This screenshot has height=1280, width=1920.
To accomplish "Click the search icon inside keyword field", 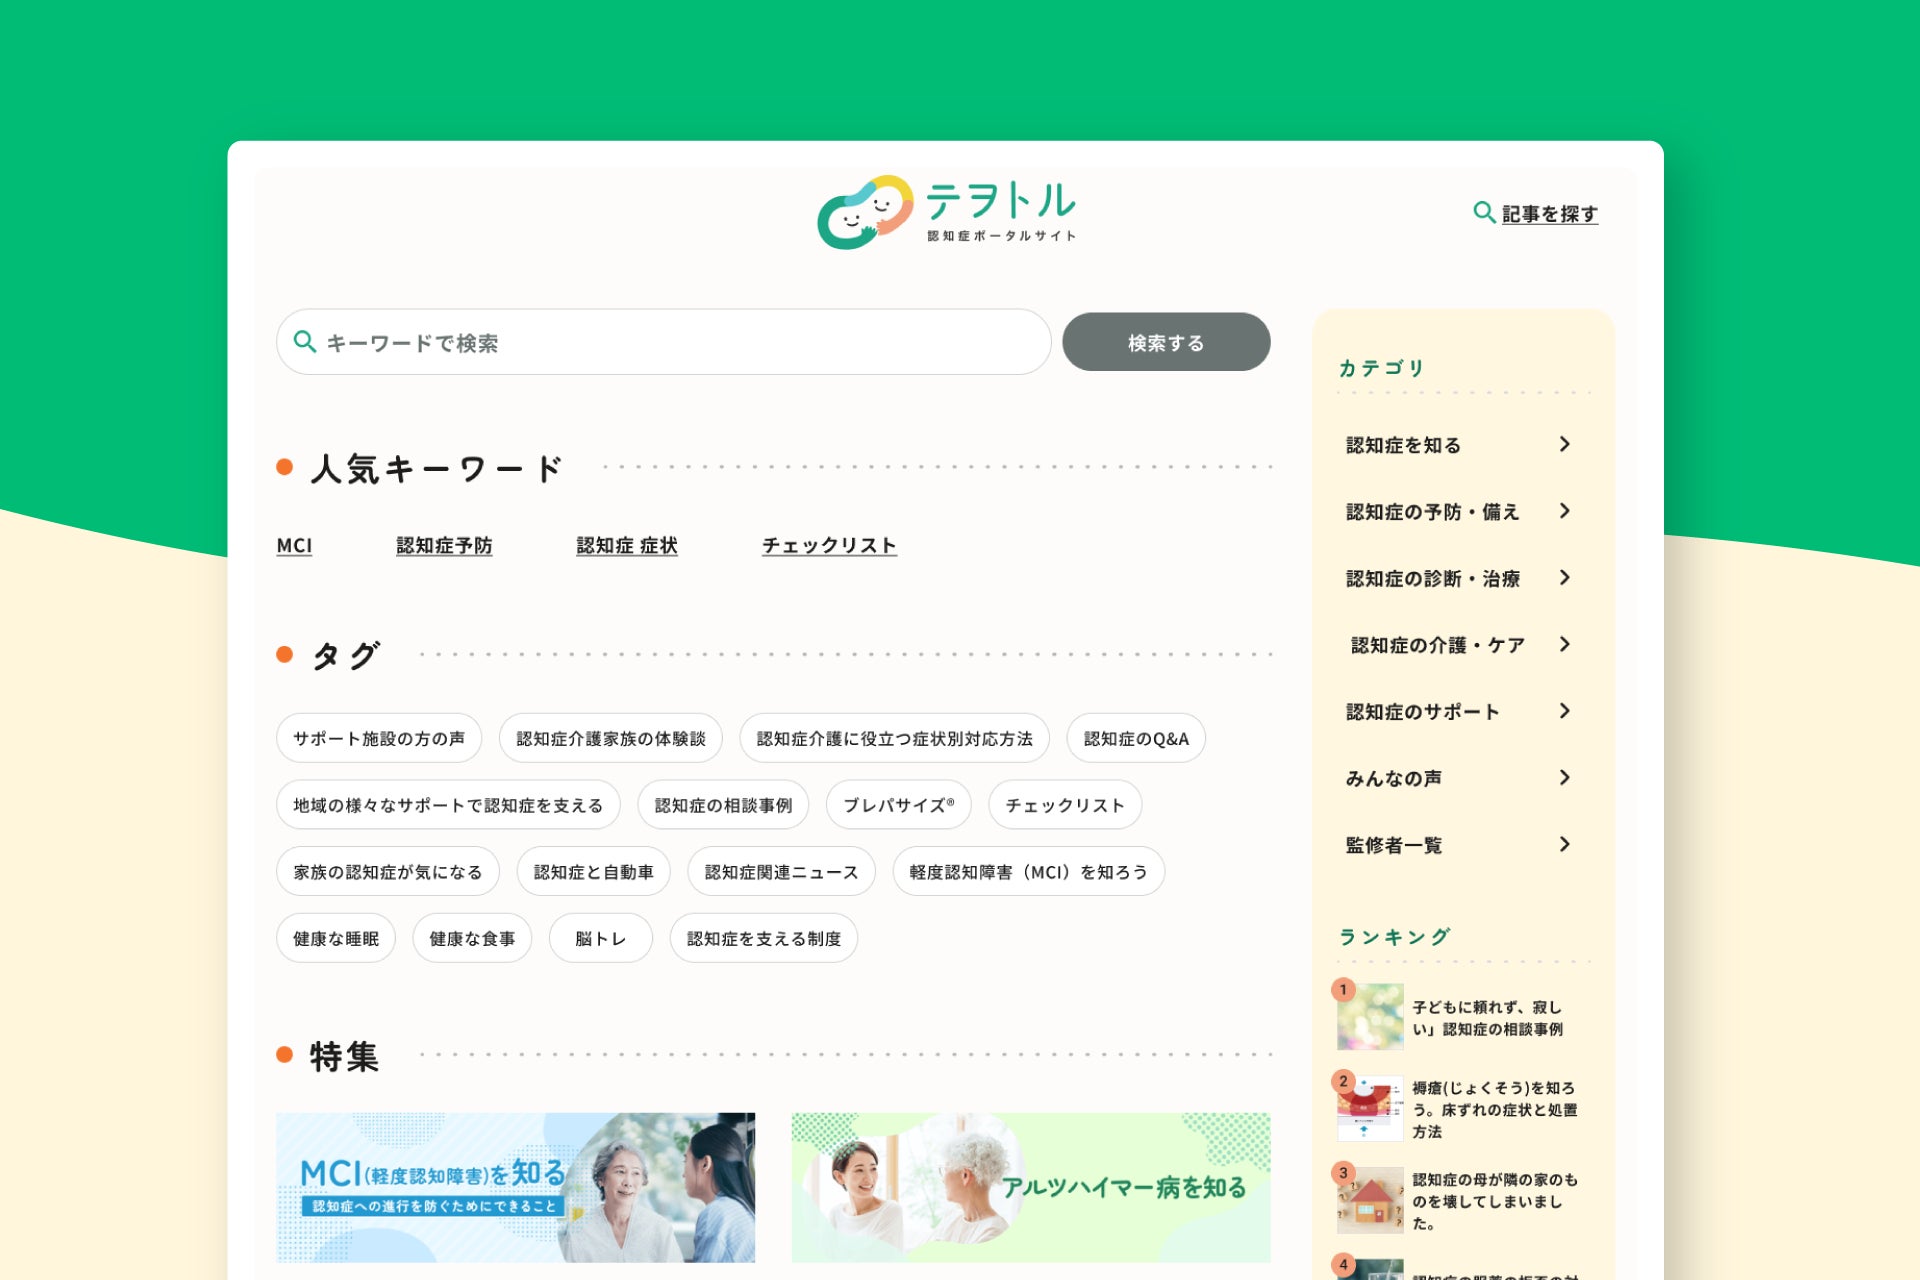I will [x=305, y=342].
